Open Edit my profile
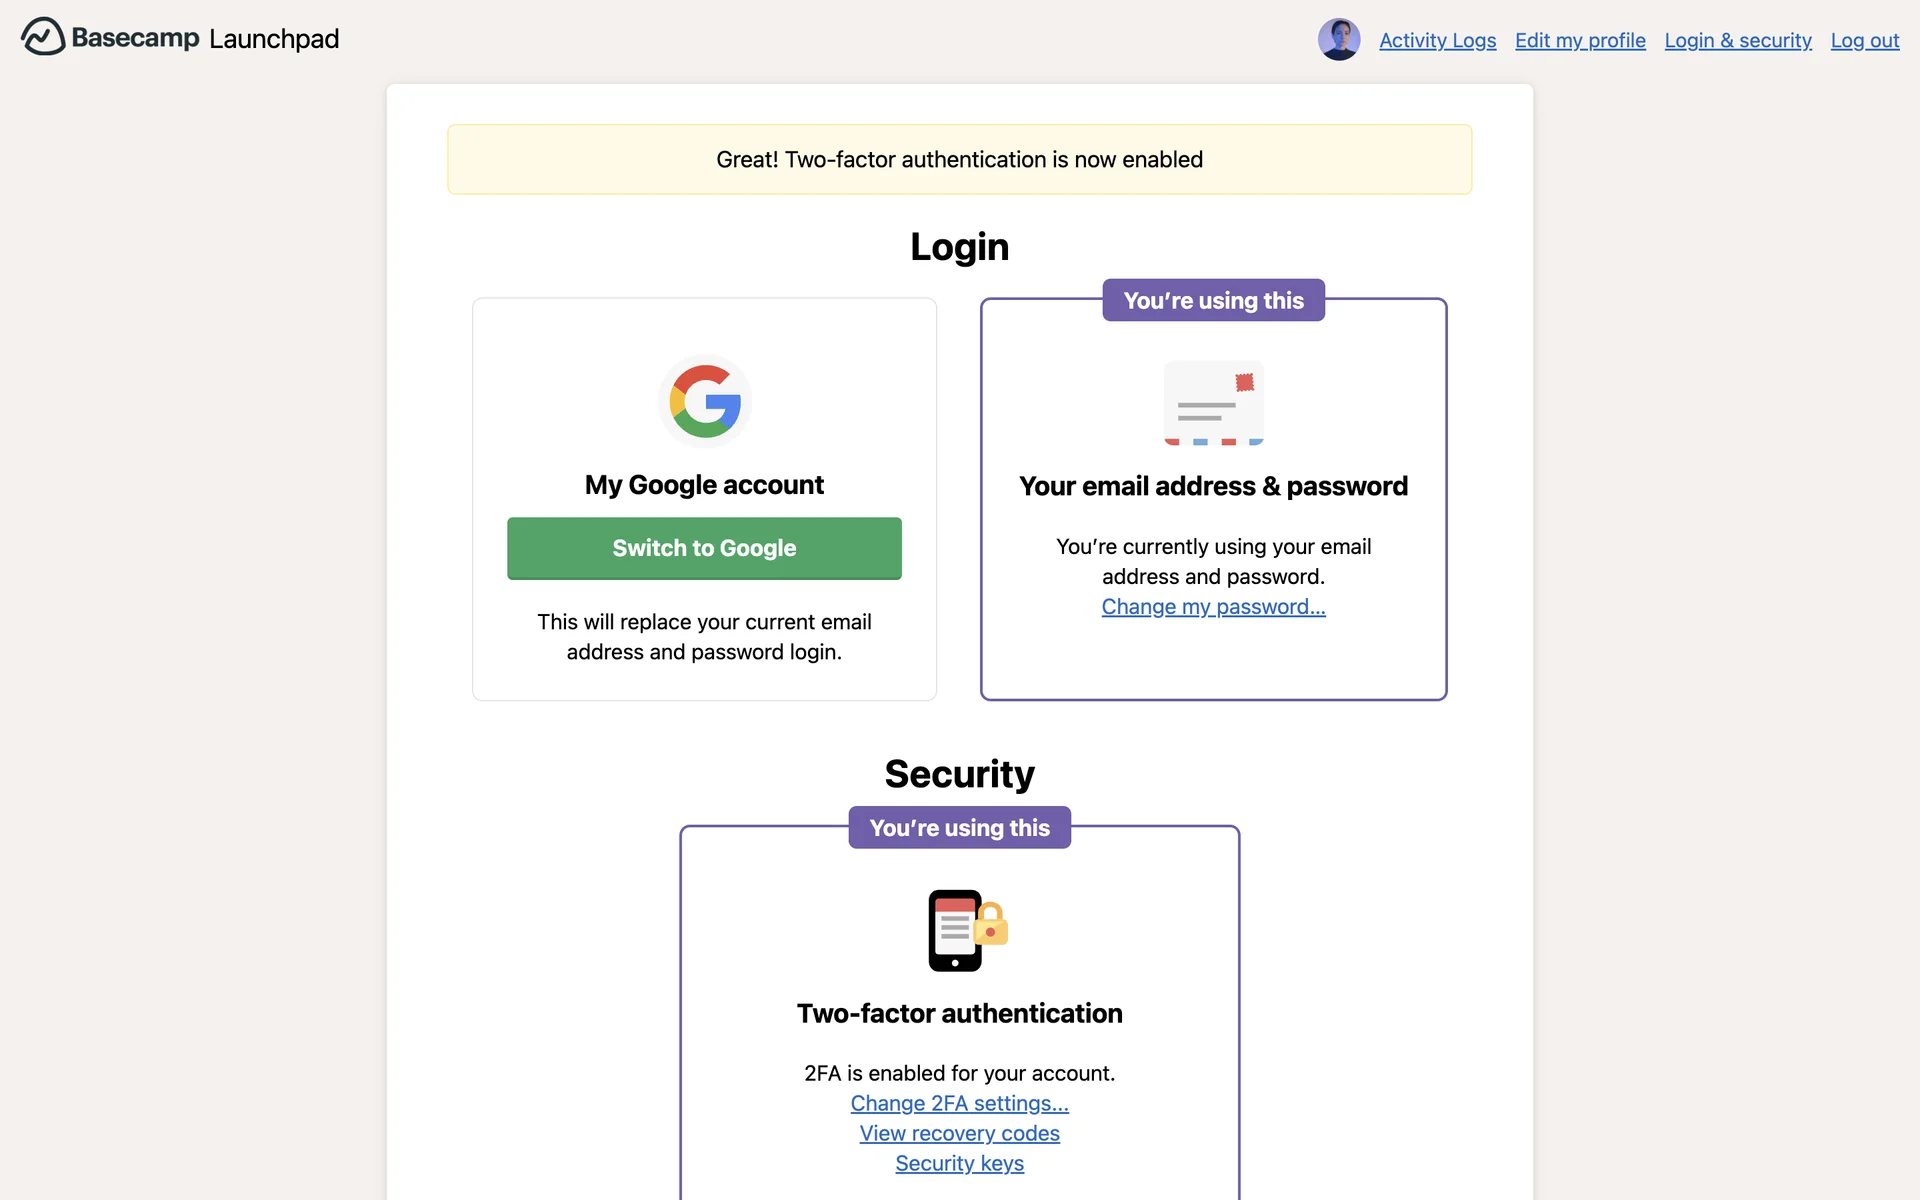 click(x=1580, y=40)
